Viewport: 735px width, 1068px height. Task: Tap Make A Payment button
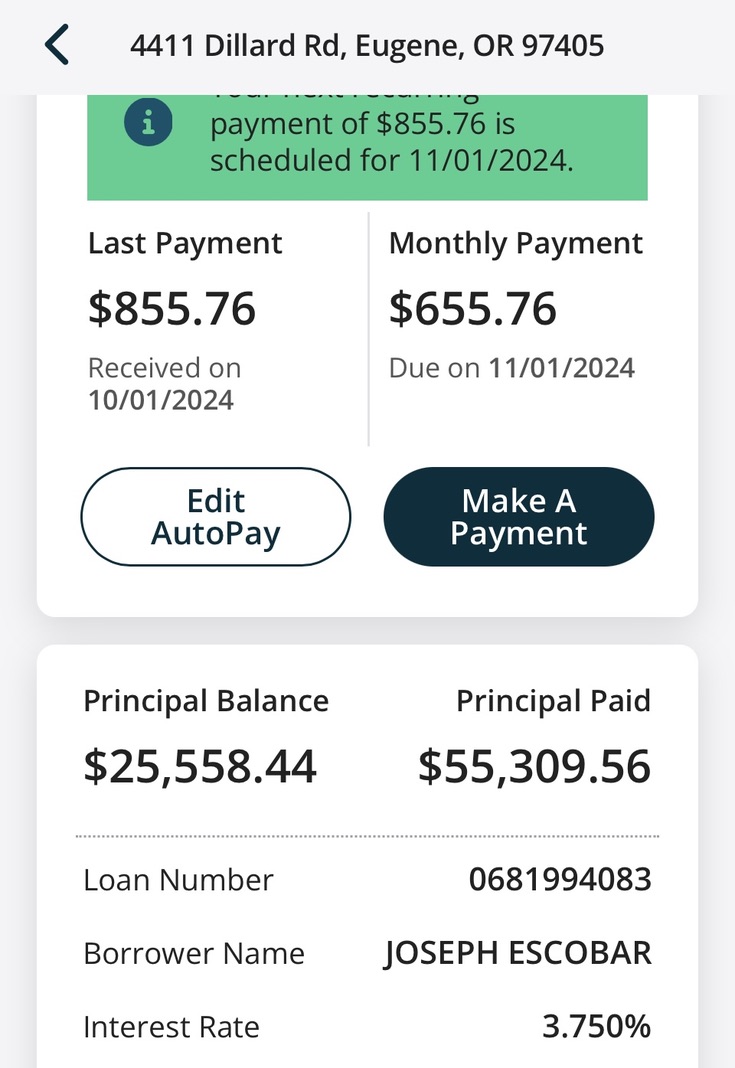click(519, 517)
